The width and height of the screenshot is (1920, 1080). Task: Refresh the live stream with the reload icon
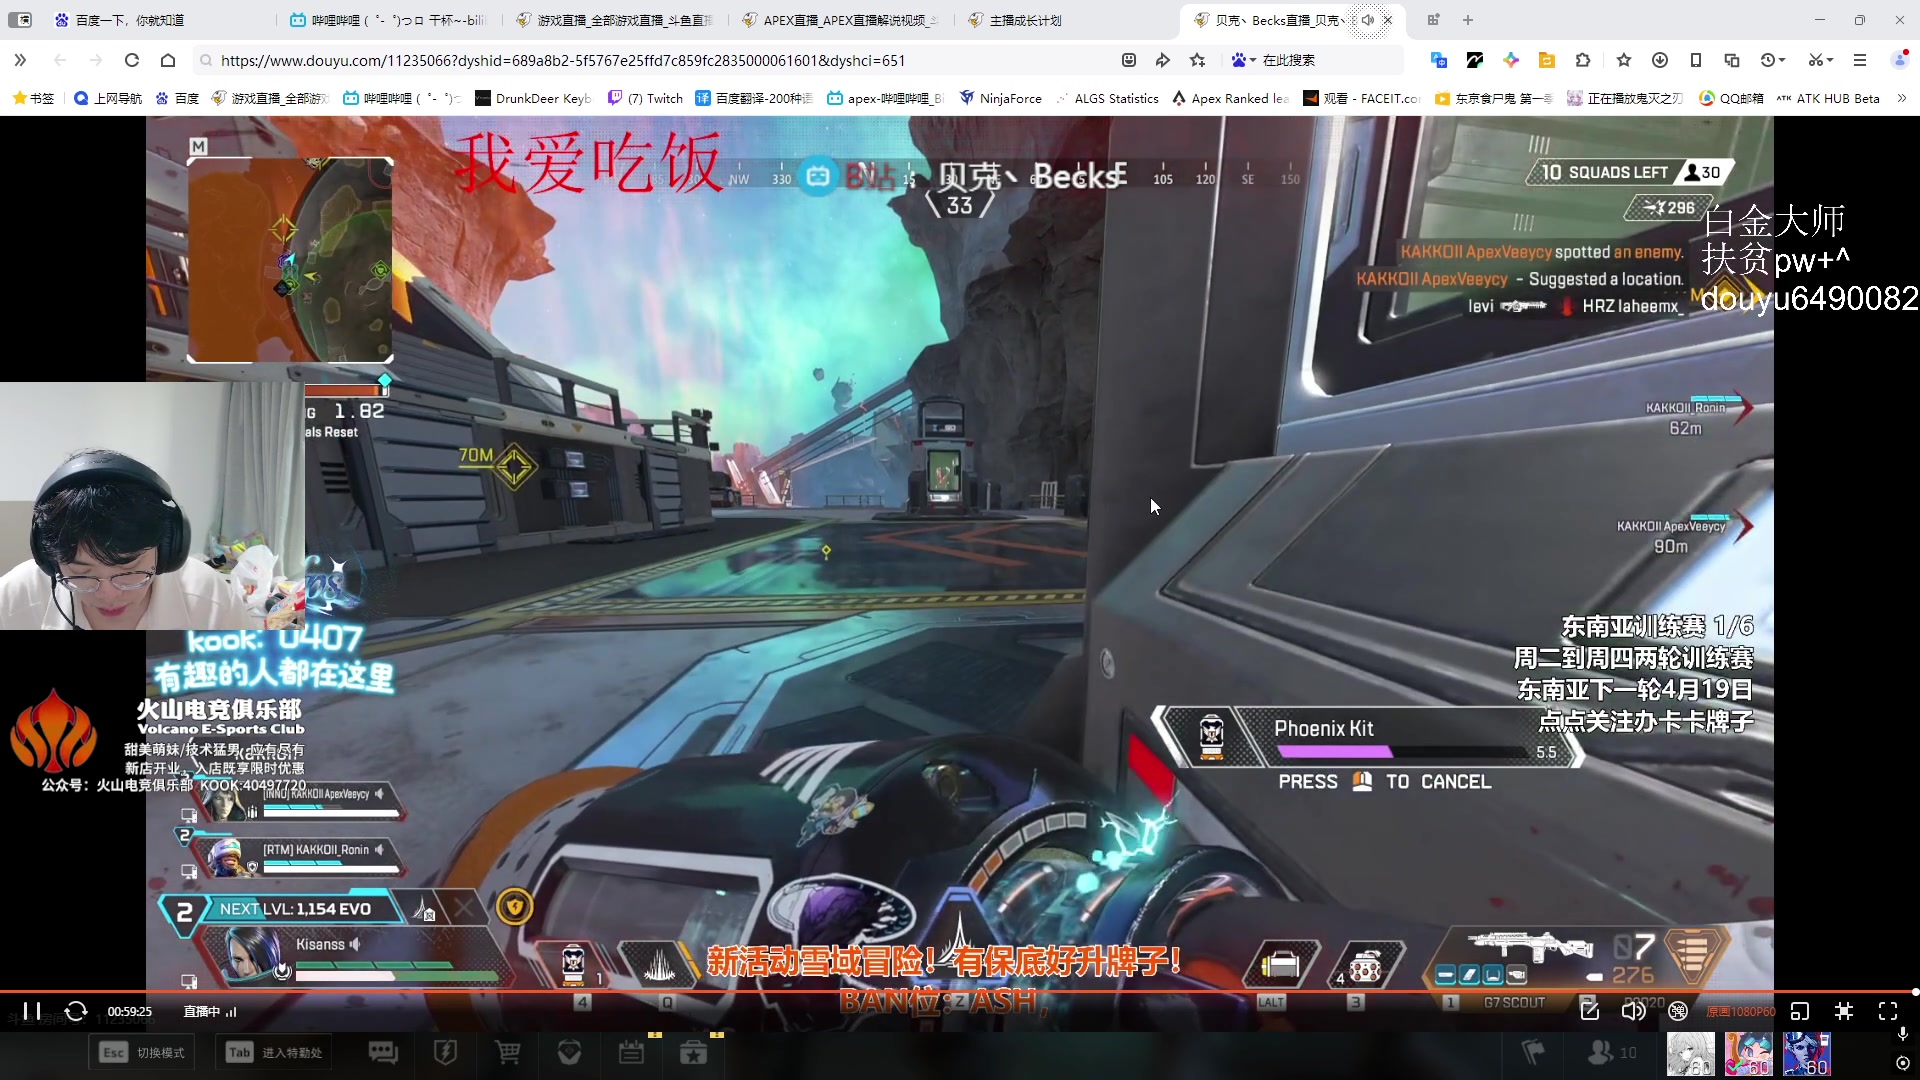click(76, 1011)
